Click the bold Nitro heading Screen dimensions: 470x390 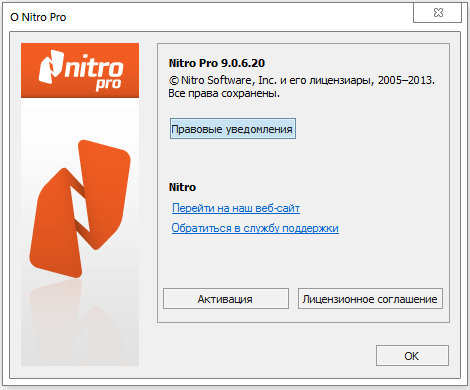[x=182, y=187]
